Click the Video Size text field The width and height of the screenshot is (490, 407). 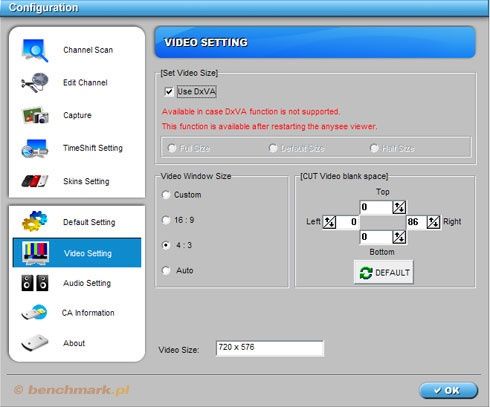tap(270, 349)
